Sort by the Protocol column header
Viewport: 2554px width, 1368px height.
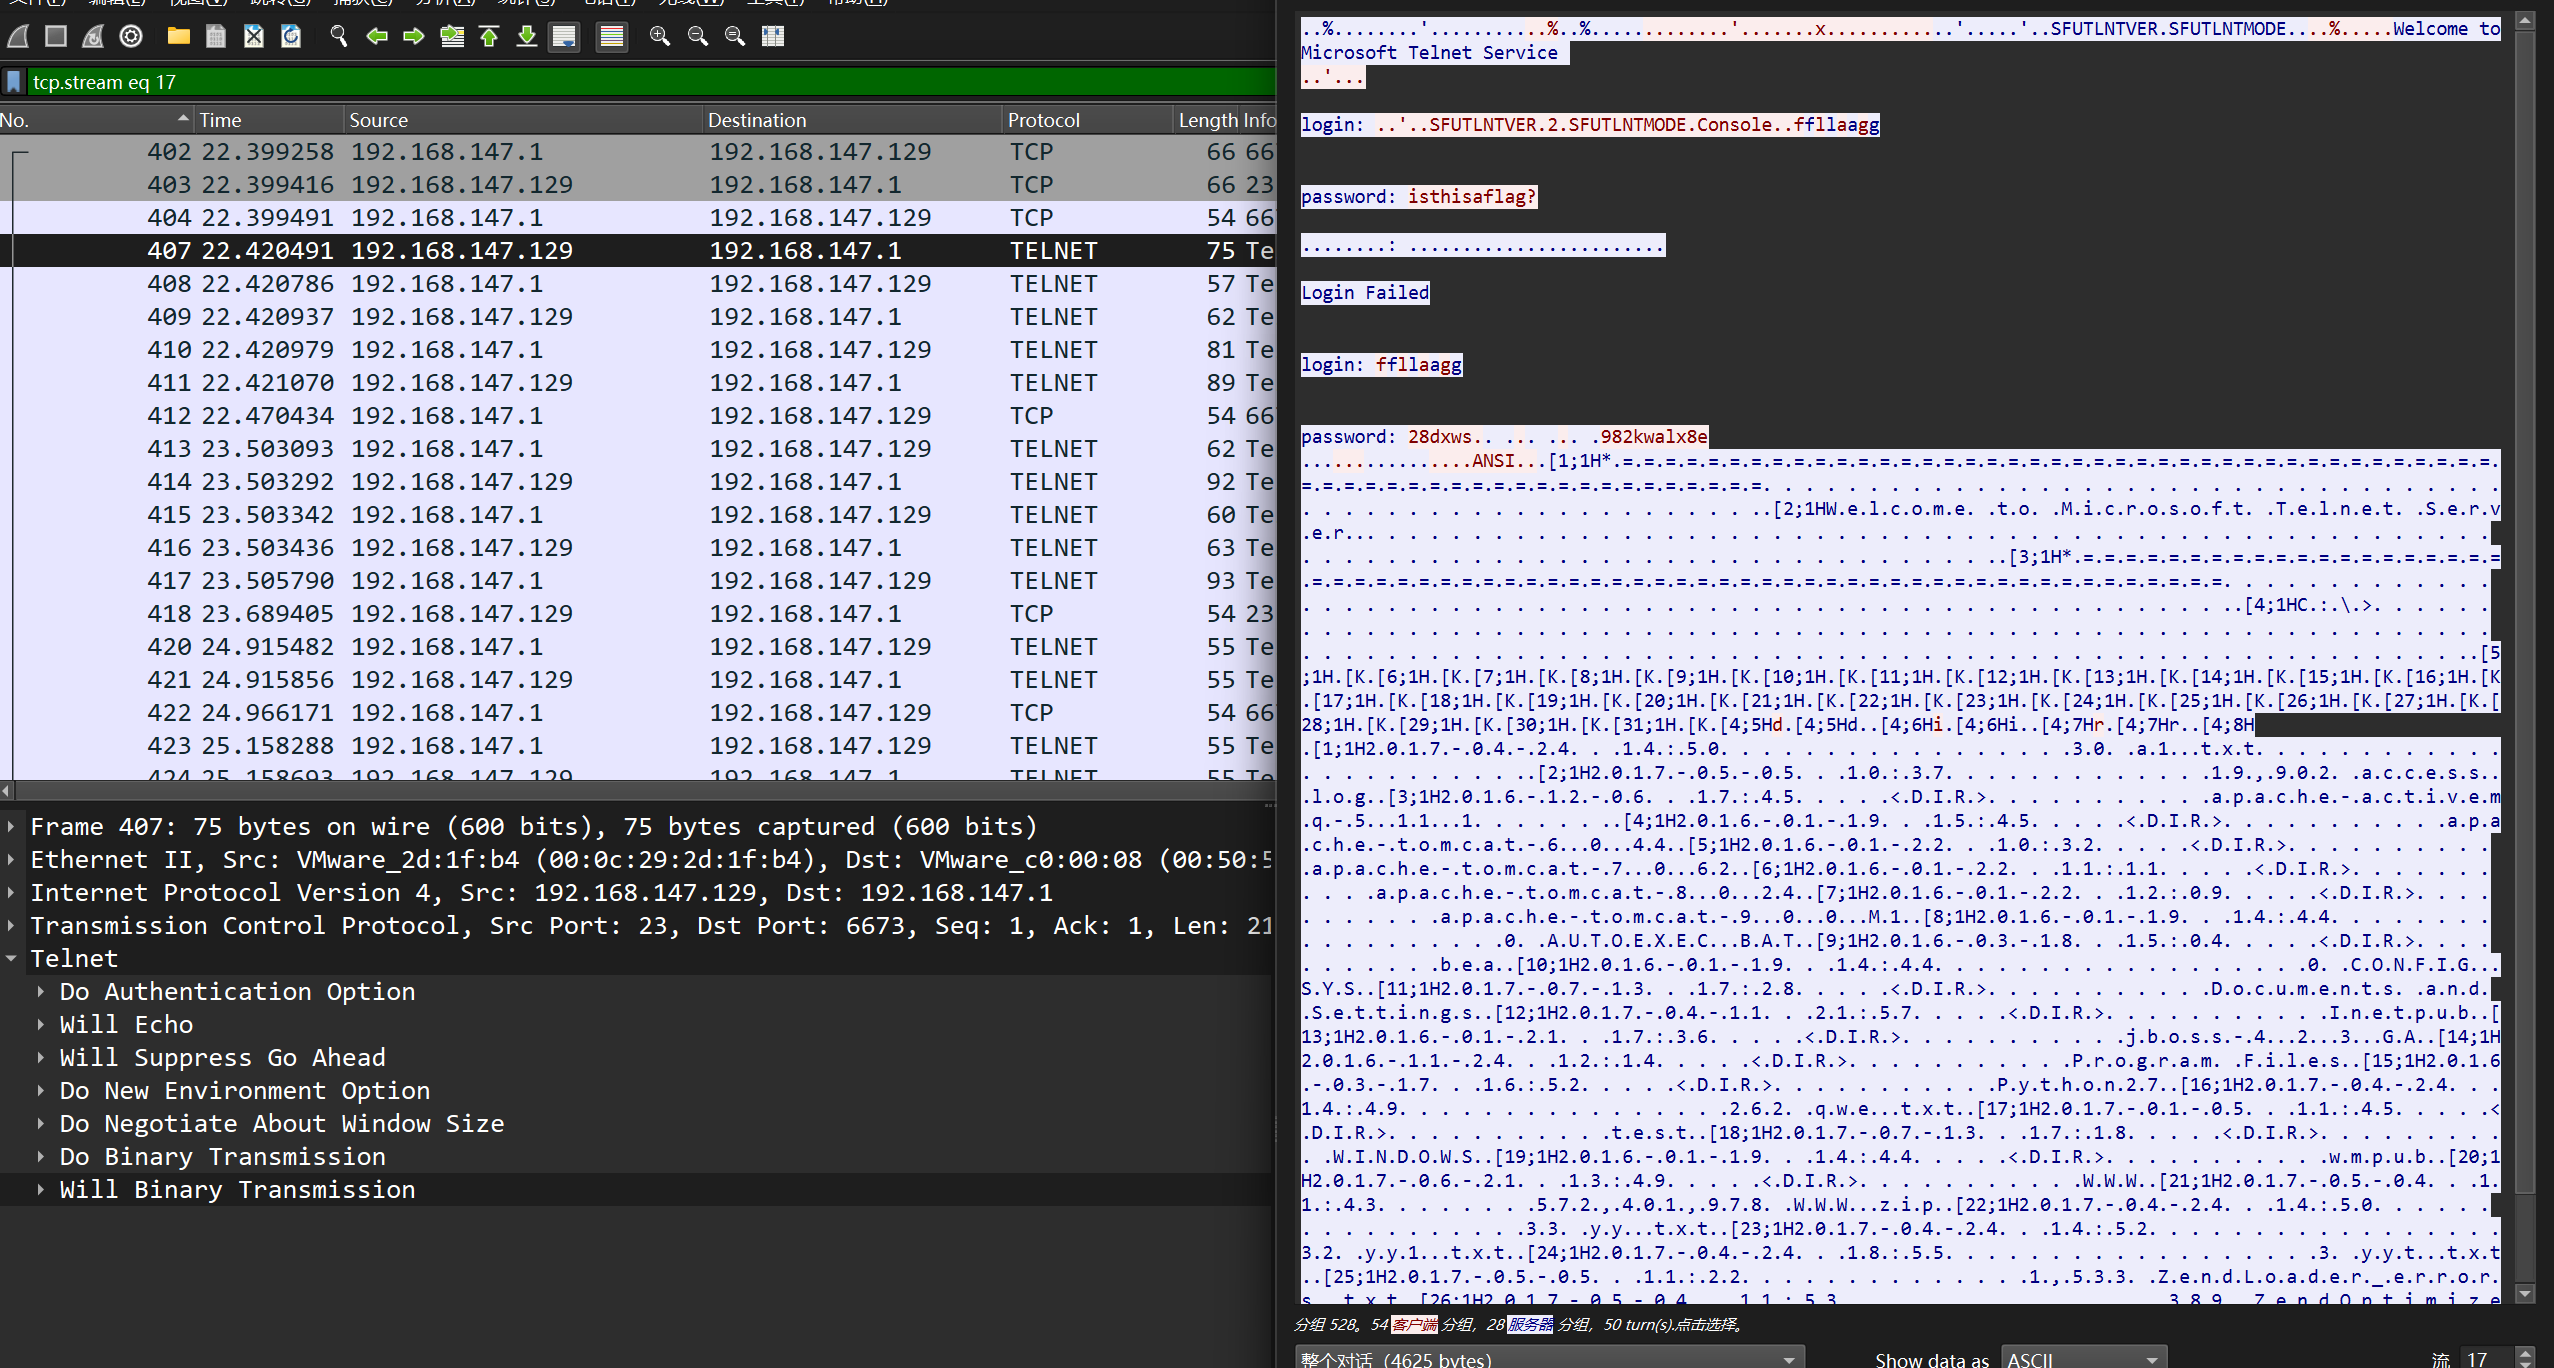click(1044, 120)
